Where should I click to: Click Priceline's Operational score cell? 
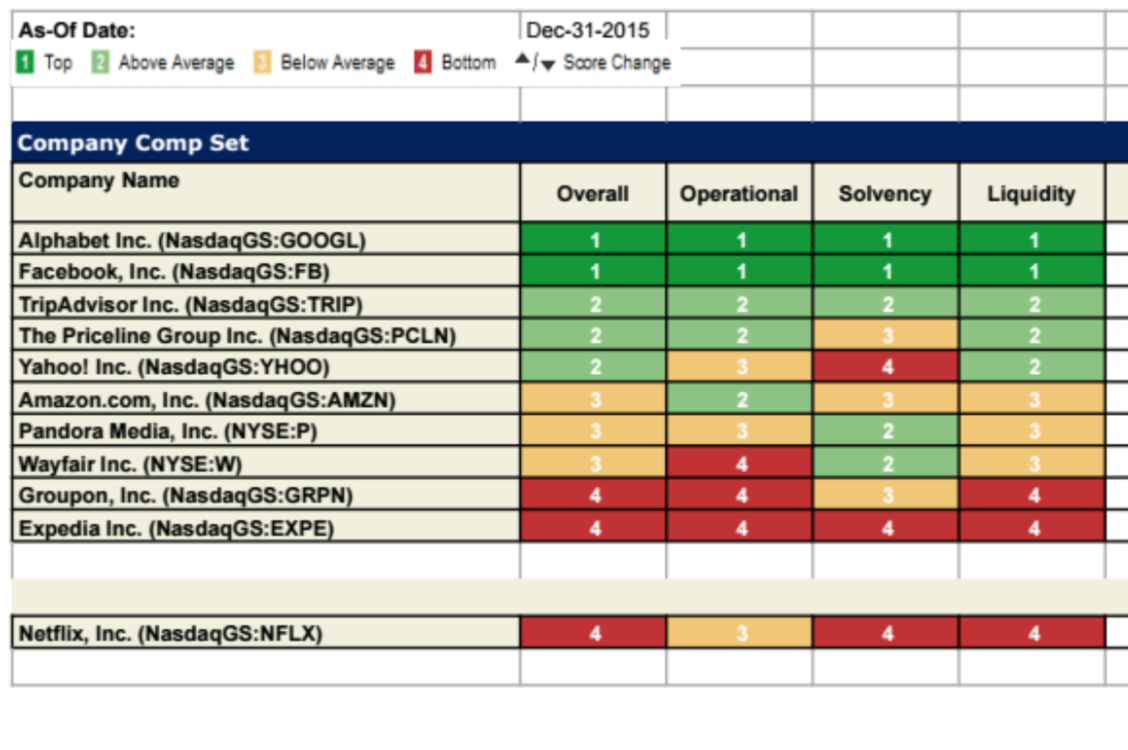(x=740, y=335)
